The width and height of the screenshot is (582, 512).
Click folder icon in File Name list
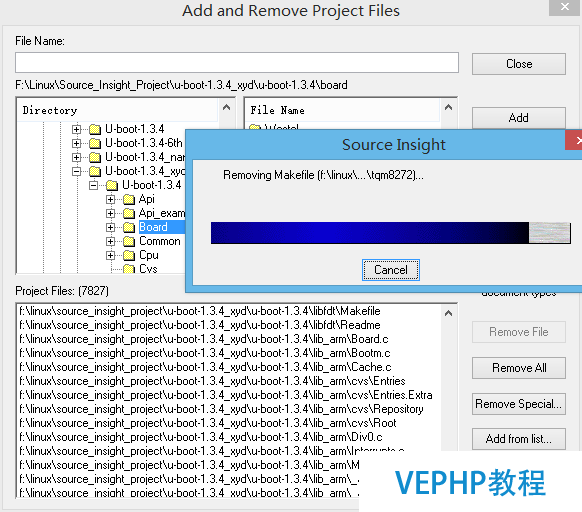click(255, 127)
